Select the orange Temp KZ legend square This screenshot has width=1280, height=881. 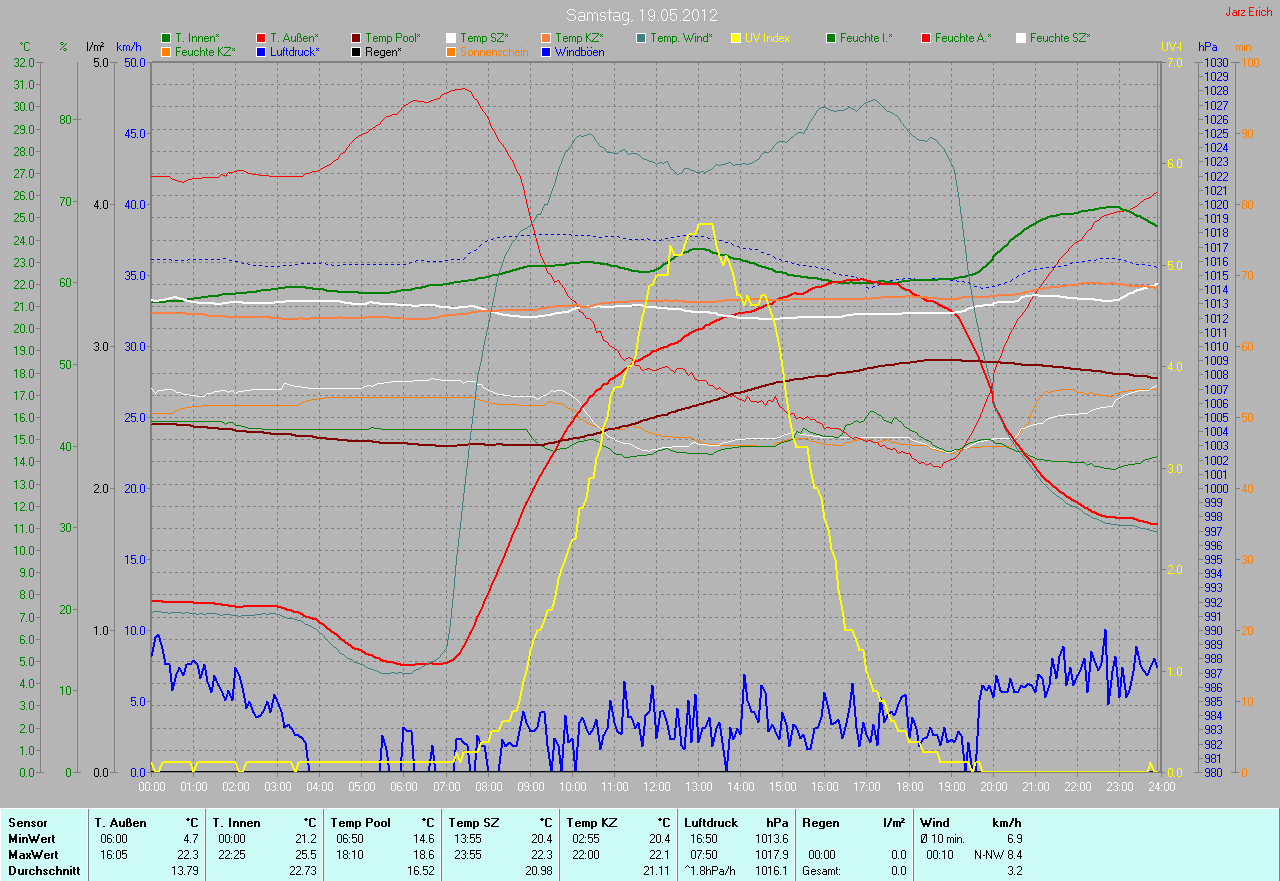(547, 38)
